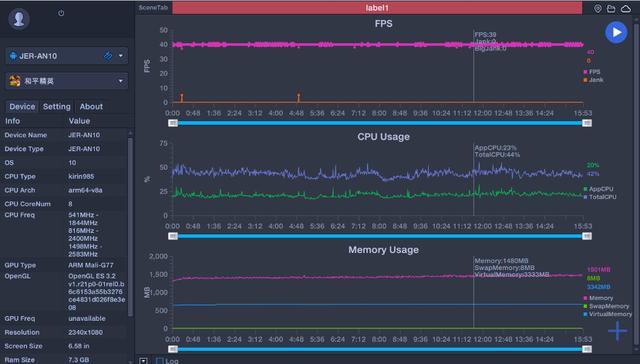Toggle FPS series in legend
640x364 pixels.
click(x=591, y=72)
